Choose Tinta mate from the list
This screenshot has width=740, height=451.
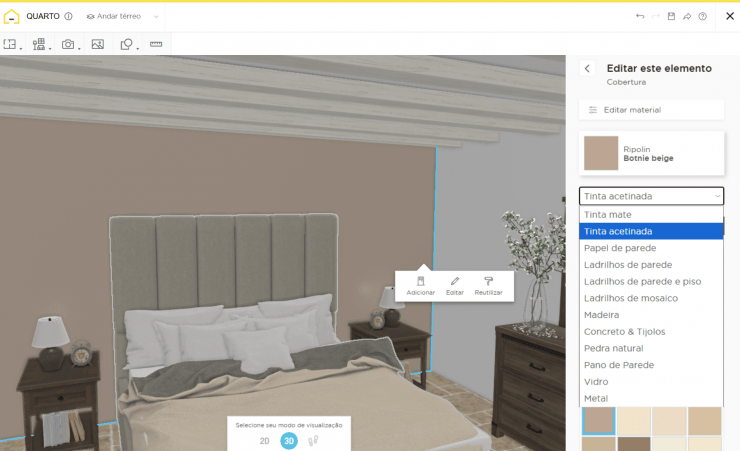click(x=651, y=215)
